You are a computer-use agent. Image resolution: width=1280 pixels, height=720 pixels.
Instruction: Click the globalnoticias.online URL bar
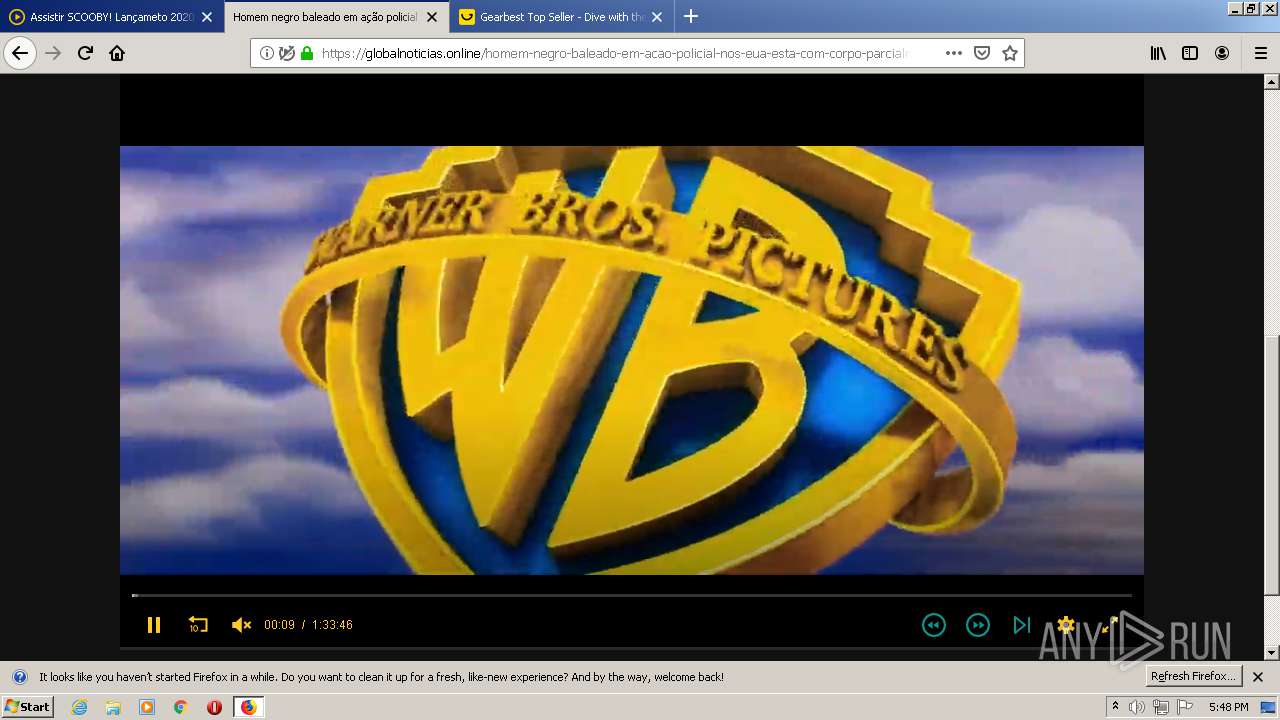(614, 53)
